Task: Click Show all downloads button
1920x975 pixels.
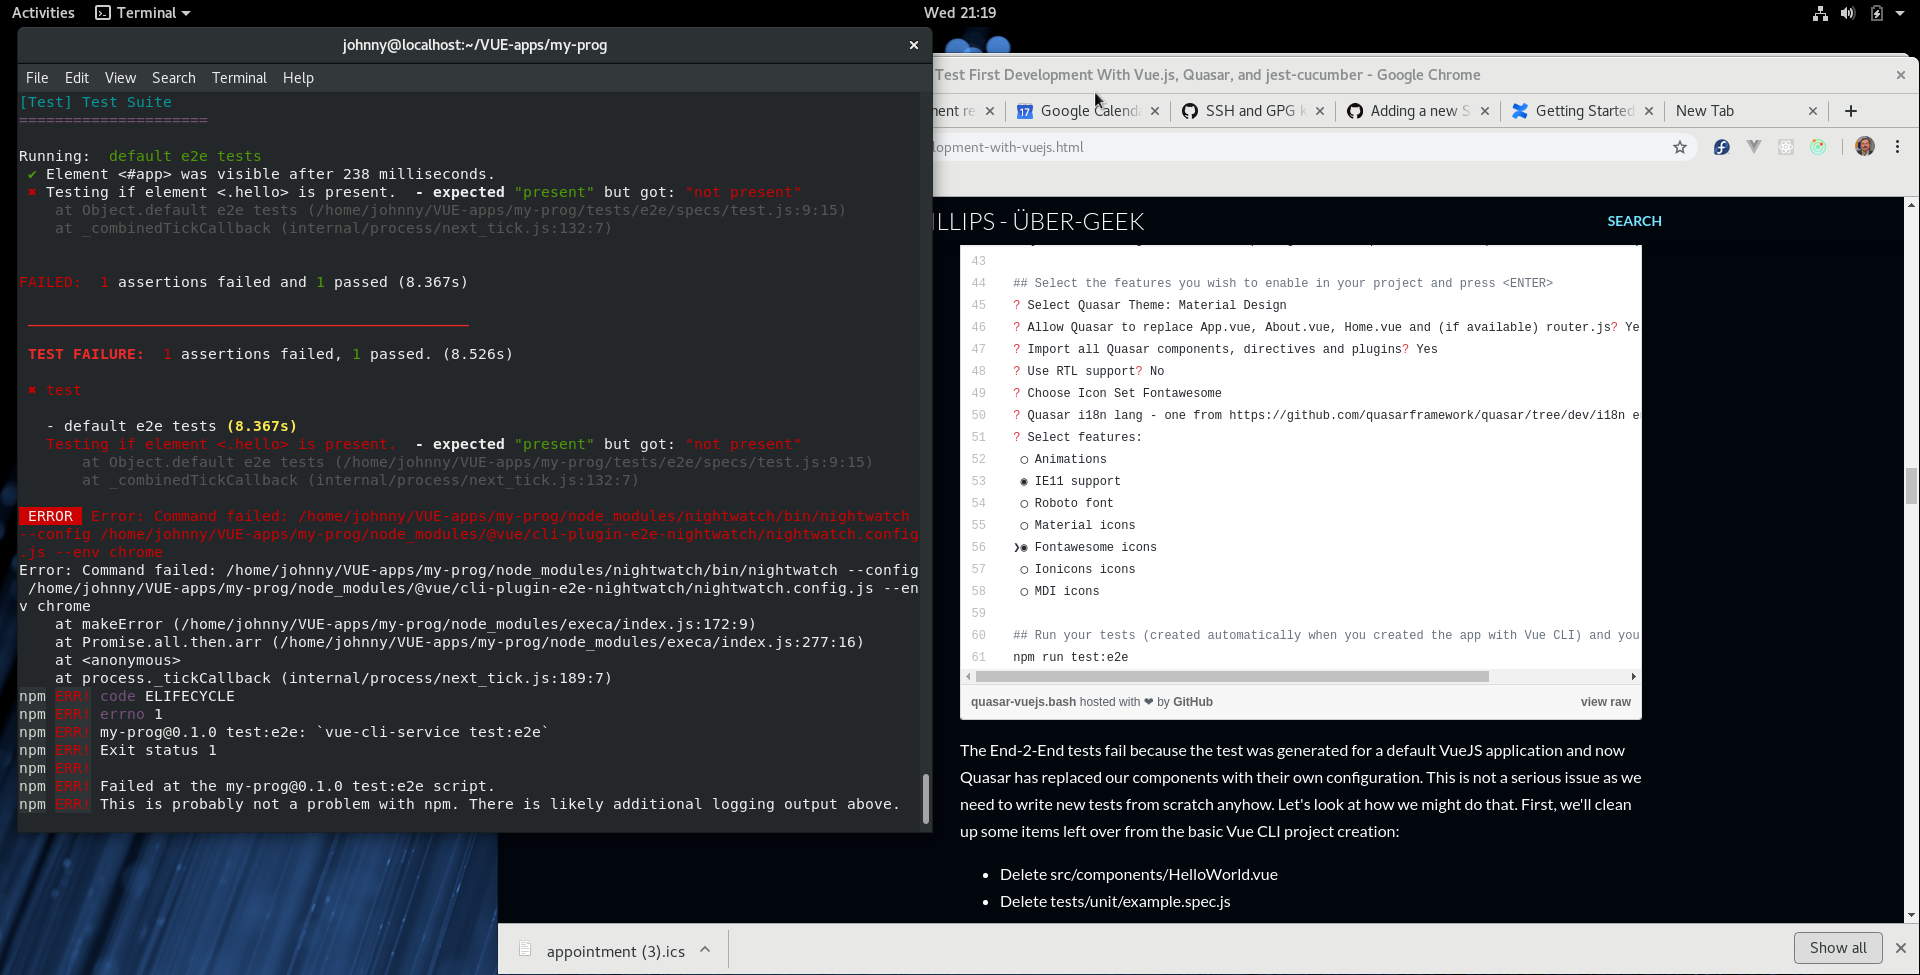Action: (1838, 948)
